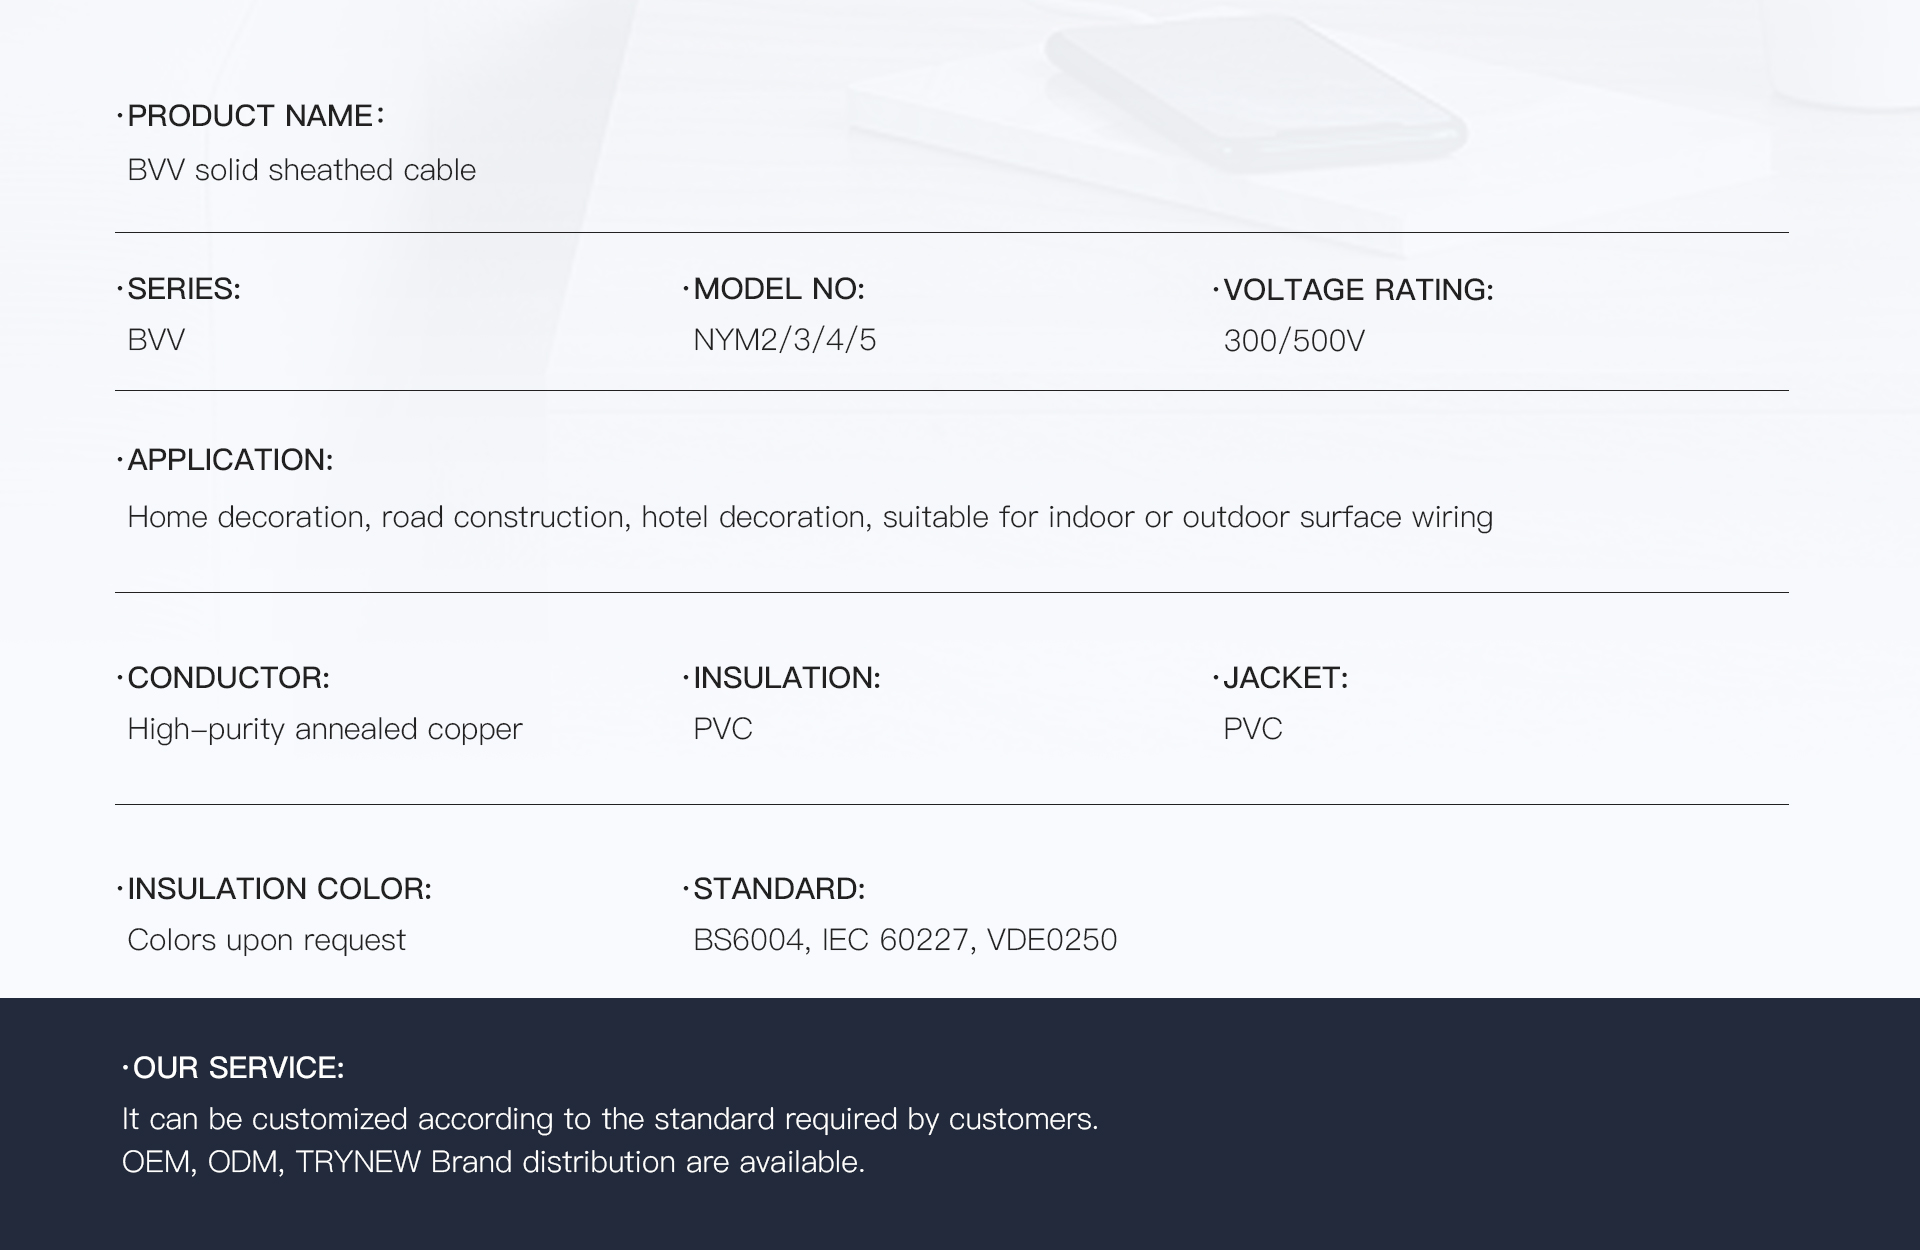
Task: Click the BS6004, IEC 60227, VDE0250 standards
Action: (905, 940)
